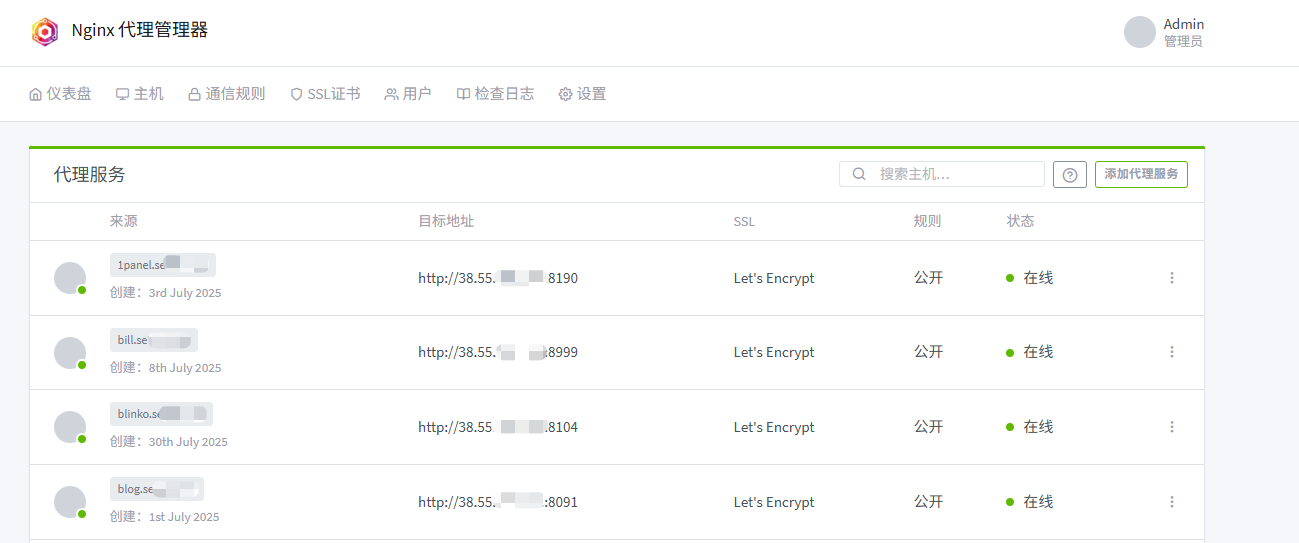The image size is (1299, 543).
Task: Open the 主机 hosts menu
Action: (x=139, y=94)
